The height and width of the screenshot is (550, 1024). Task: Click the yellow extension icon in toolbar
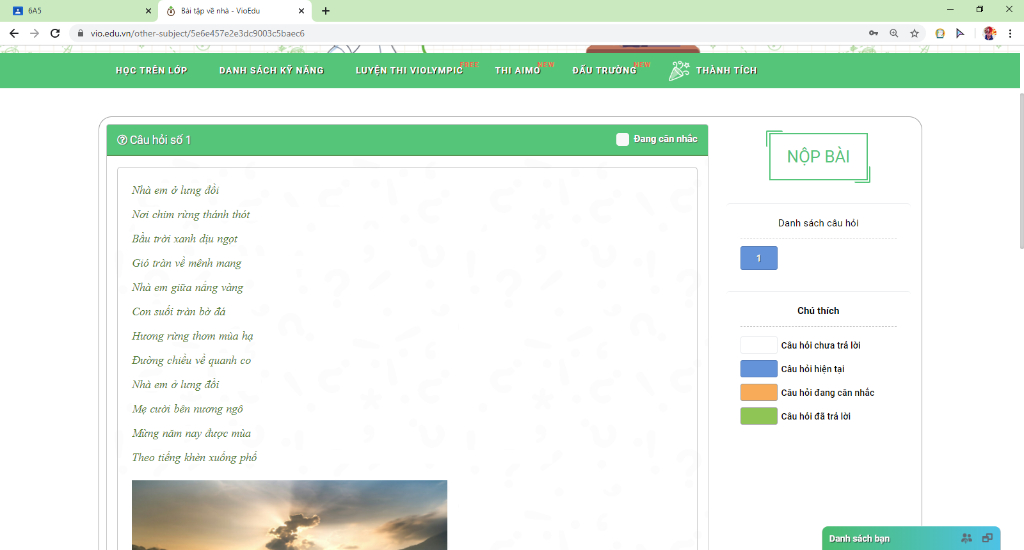940,33
